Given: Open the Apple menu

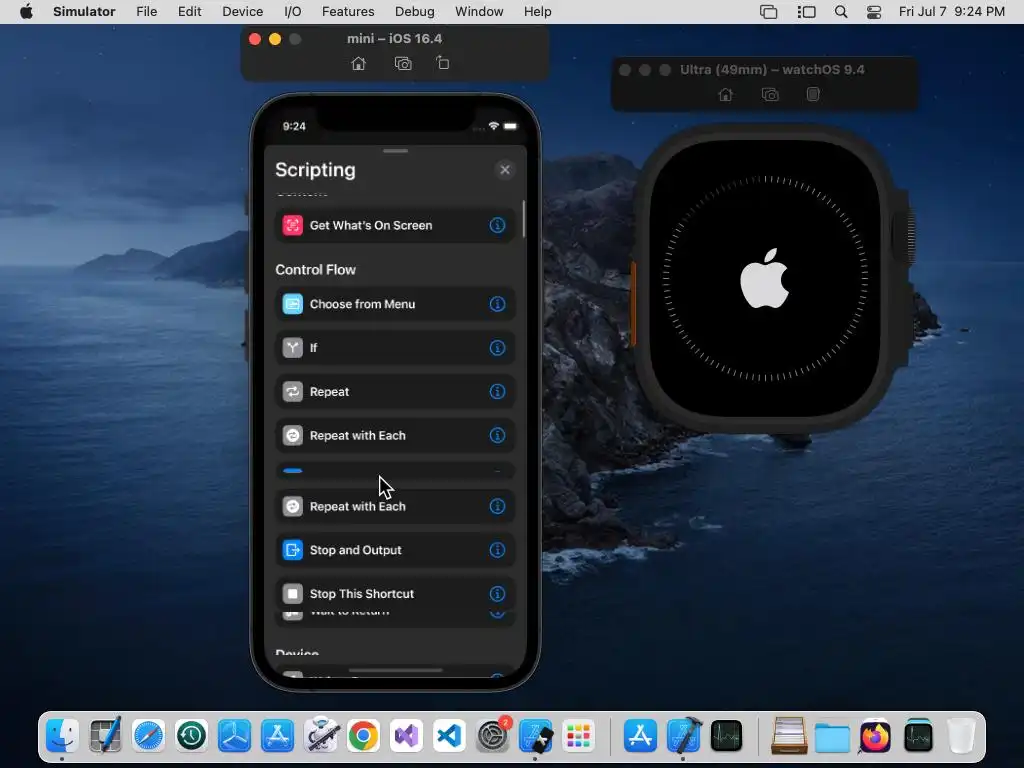Looking at the screenshot, I should tap(26, 12).
